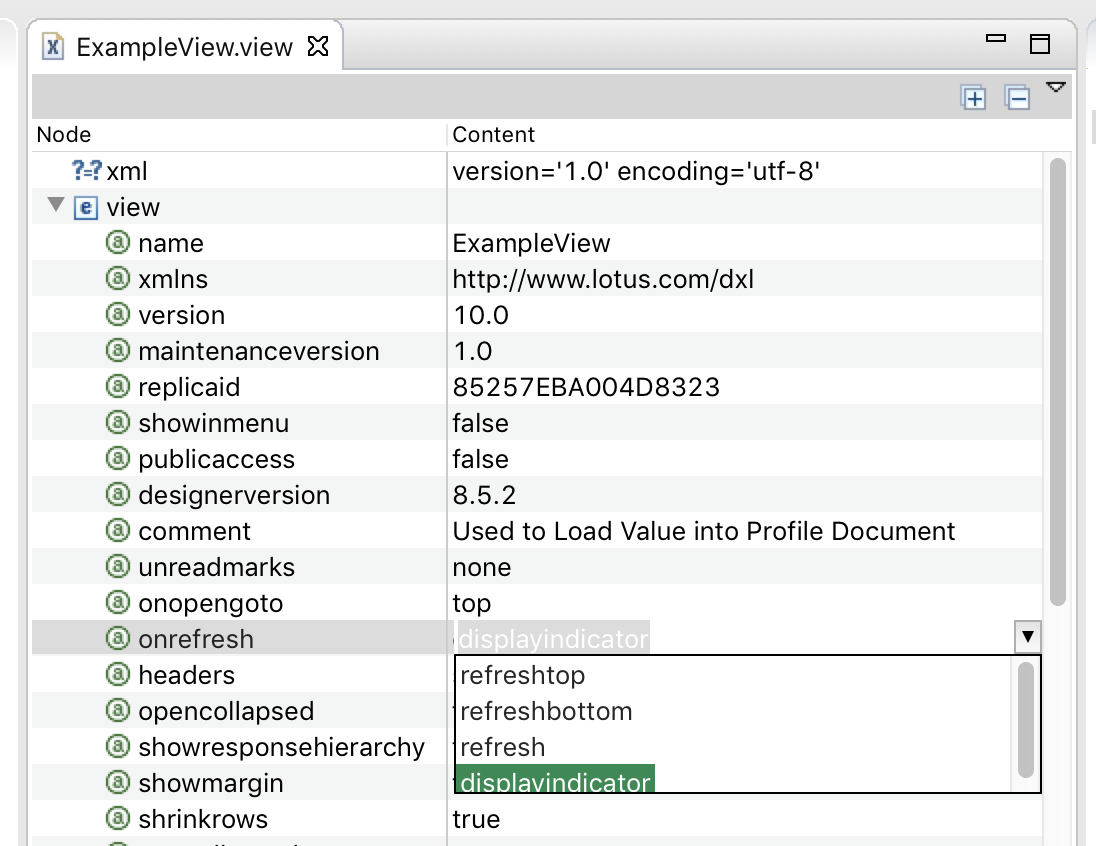The width and height of the screenshot is (1096, 846).
Task: Open the view menu triangle in toolbar
Action: (1055, 88)
